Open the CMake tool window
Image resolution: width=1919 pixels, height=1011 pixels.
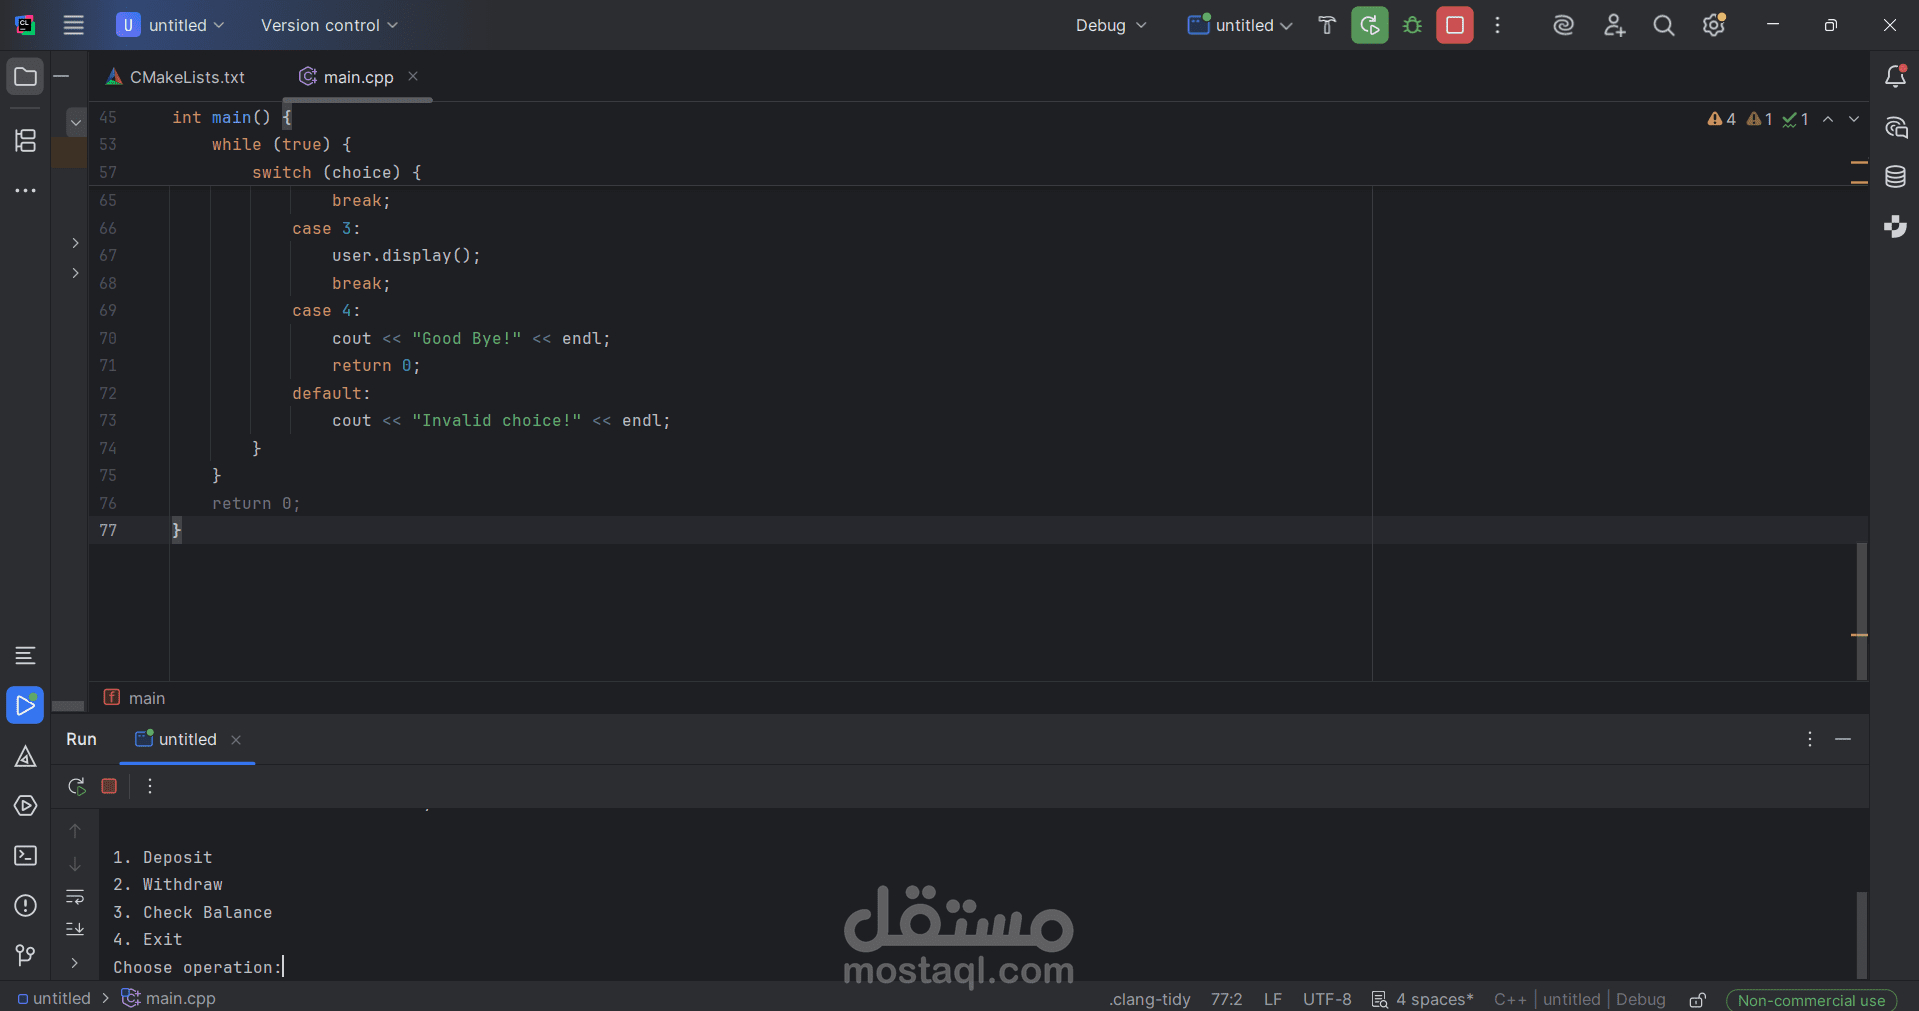[x=25, y=756]
